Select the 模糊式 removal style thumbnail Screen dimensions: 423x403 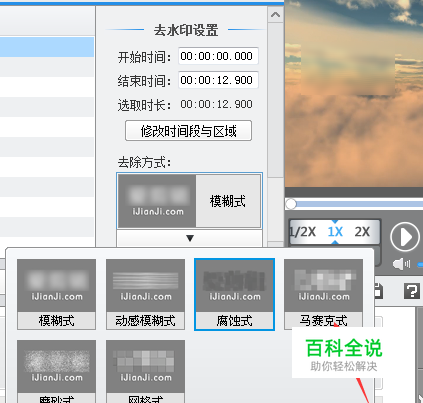pos(56,294)
